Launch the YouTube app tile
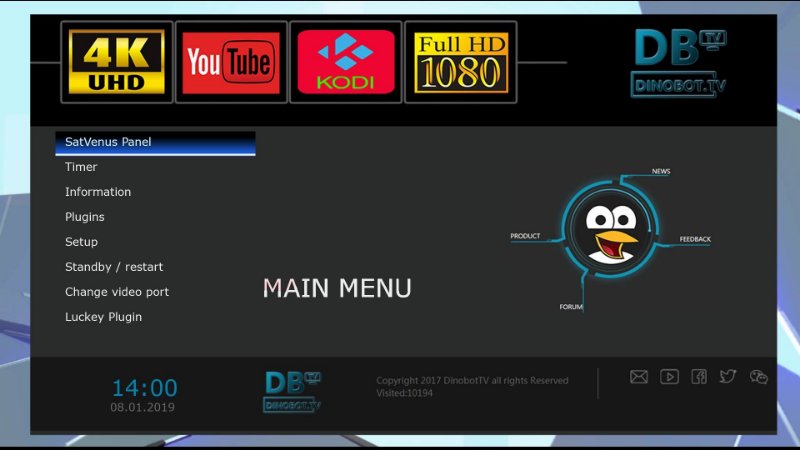Image resolution: width=800 pixels, height=450 pixels. click(x=231, y=62)
